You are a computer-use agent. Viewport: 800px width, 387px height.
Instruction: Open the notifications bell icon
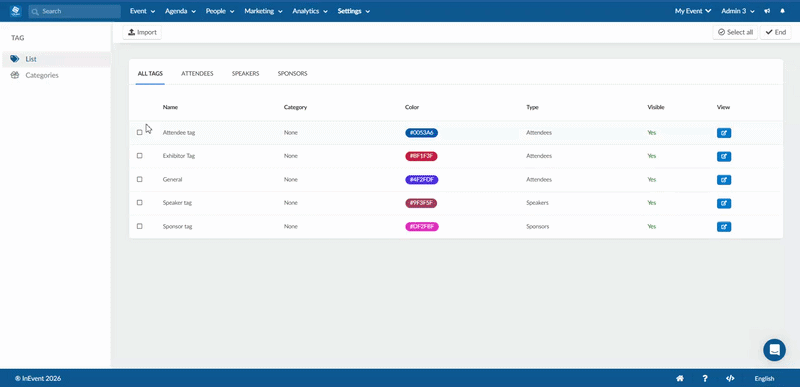click(x=783, y=11)
